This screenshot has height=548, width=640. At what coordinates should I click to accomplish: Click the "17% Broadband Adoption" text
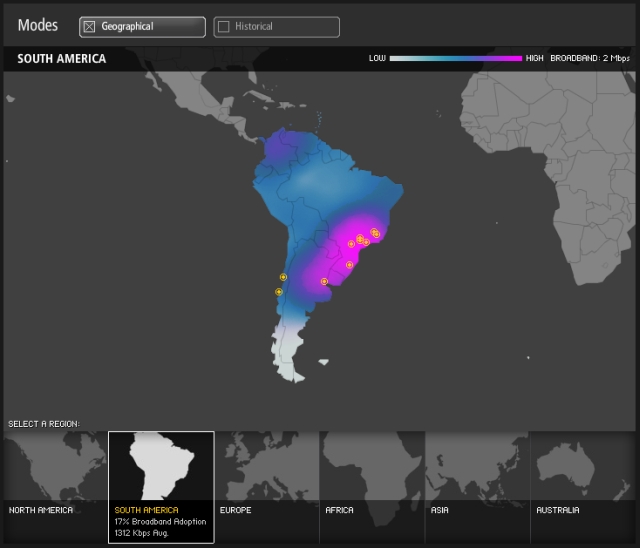pos(160,521)
